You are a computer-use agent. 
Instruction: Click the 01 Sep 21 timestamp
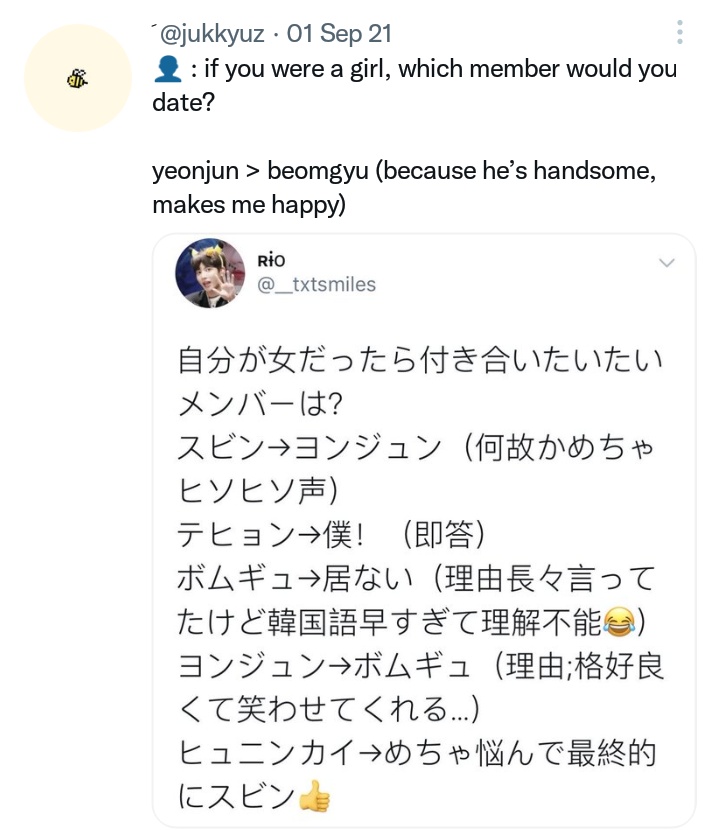click(x=339, y=34)
